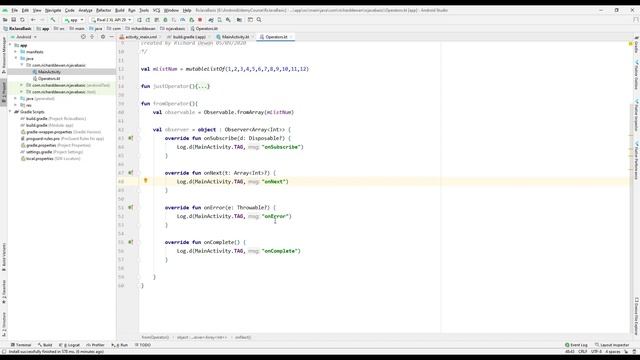This screenshot has width=640, height=360.
Task: Open the Tools menu
Action: 144,10
